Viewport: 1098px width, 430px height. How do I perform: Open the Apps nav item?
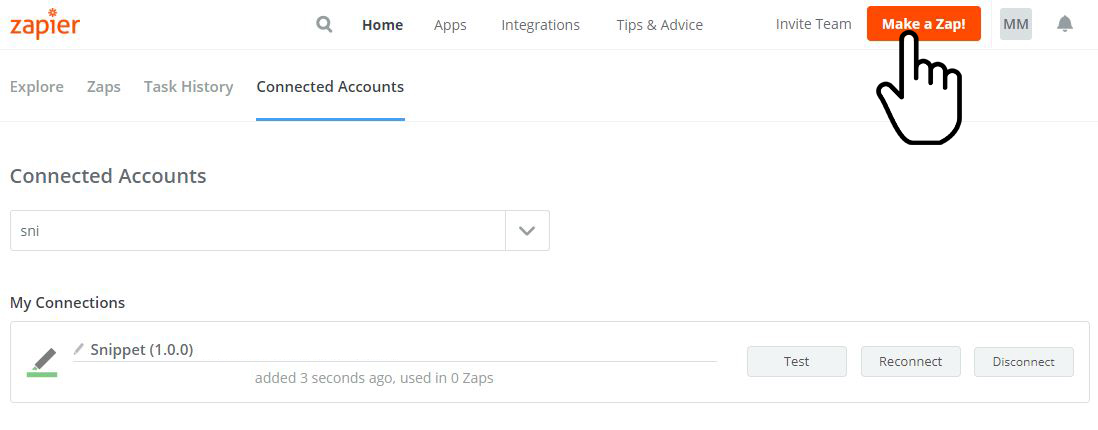click(450, 25)
